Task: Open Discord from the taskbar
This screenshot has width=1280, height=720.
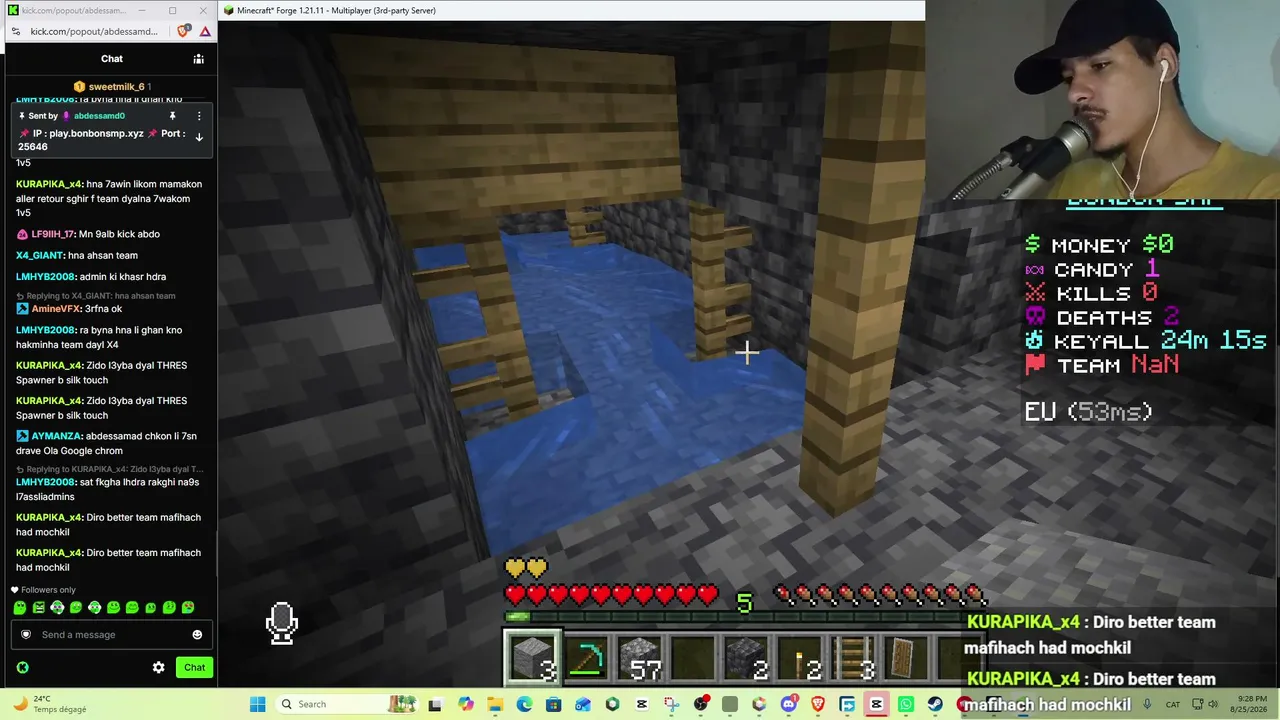Action: click(789, 704)
